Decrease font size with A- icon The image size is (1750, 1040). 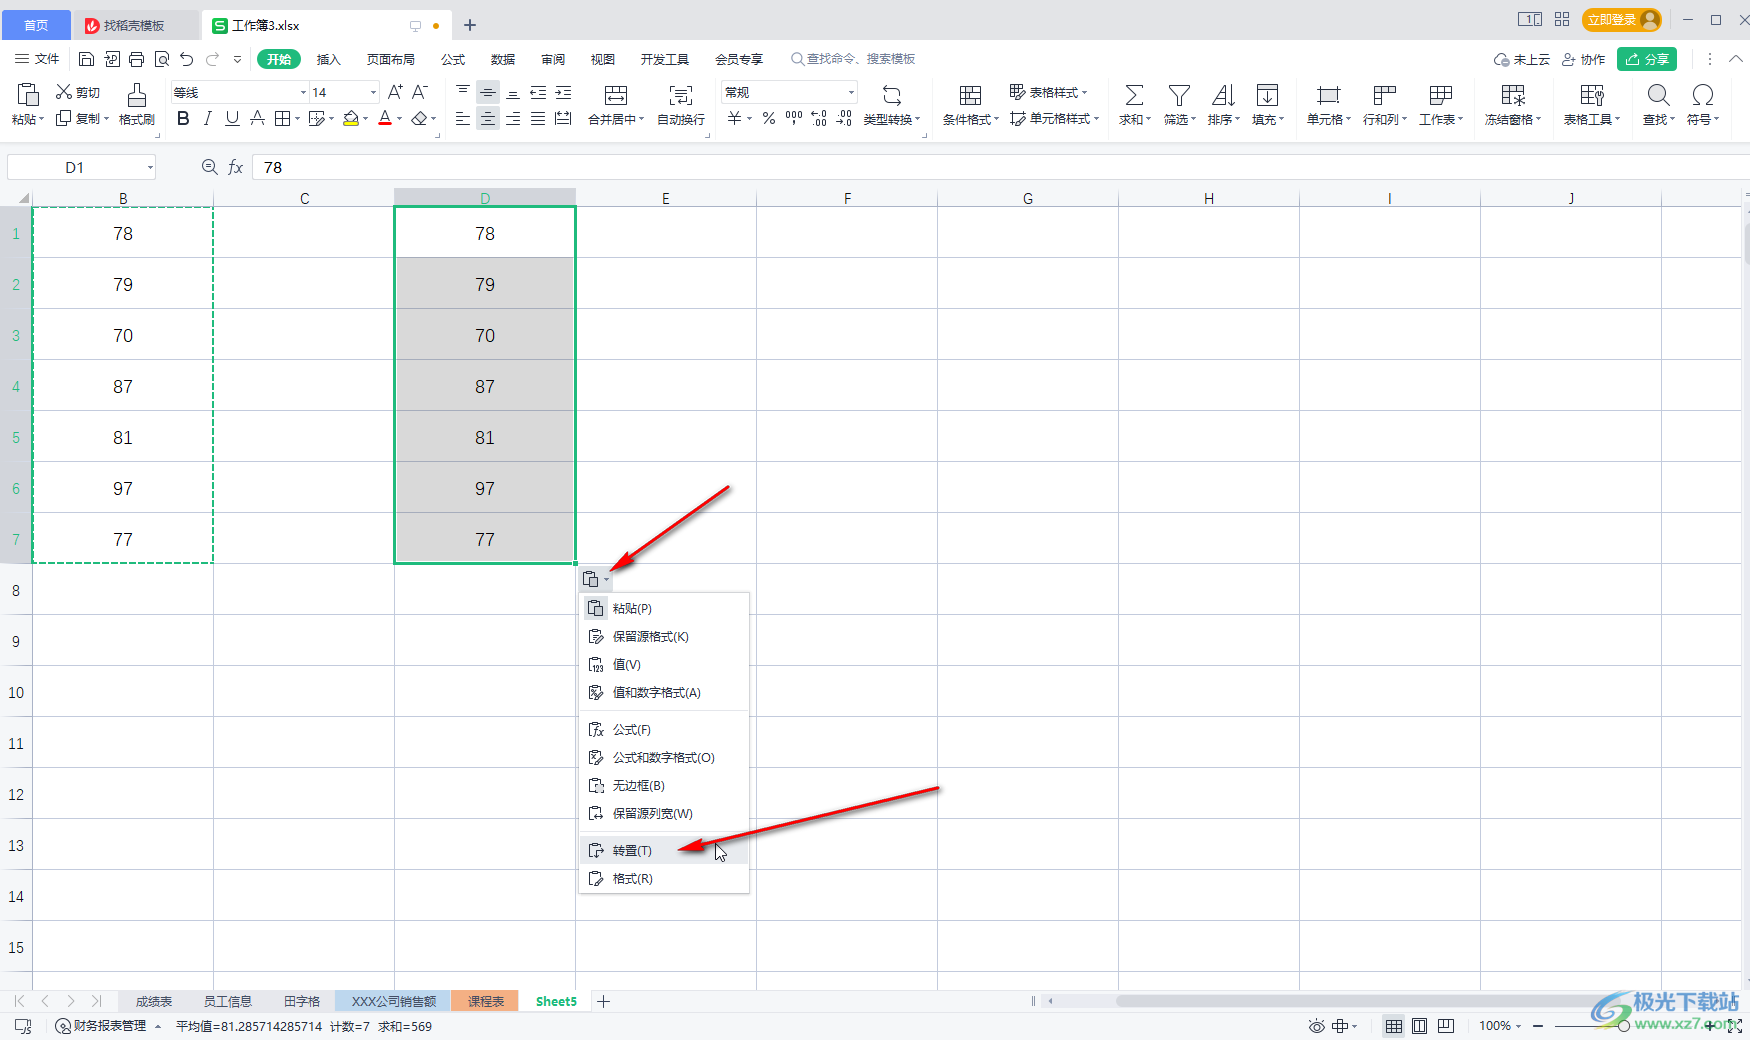point(420,92)
